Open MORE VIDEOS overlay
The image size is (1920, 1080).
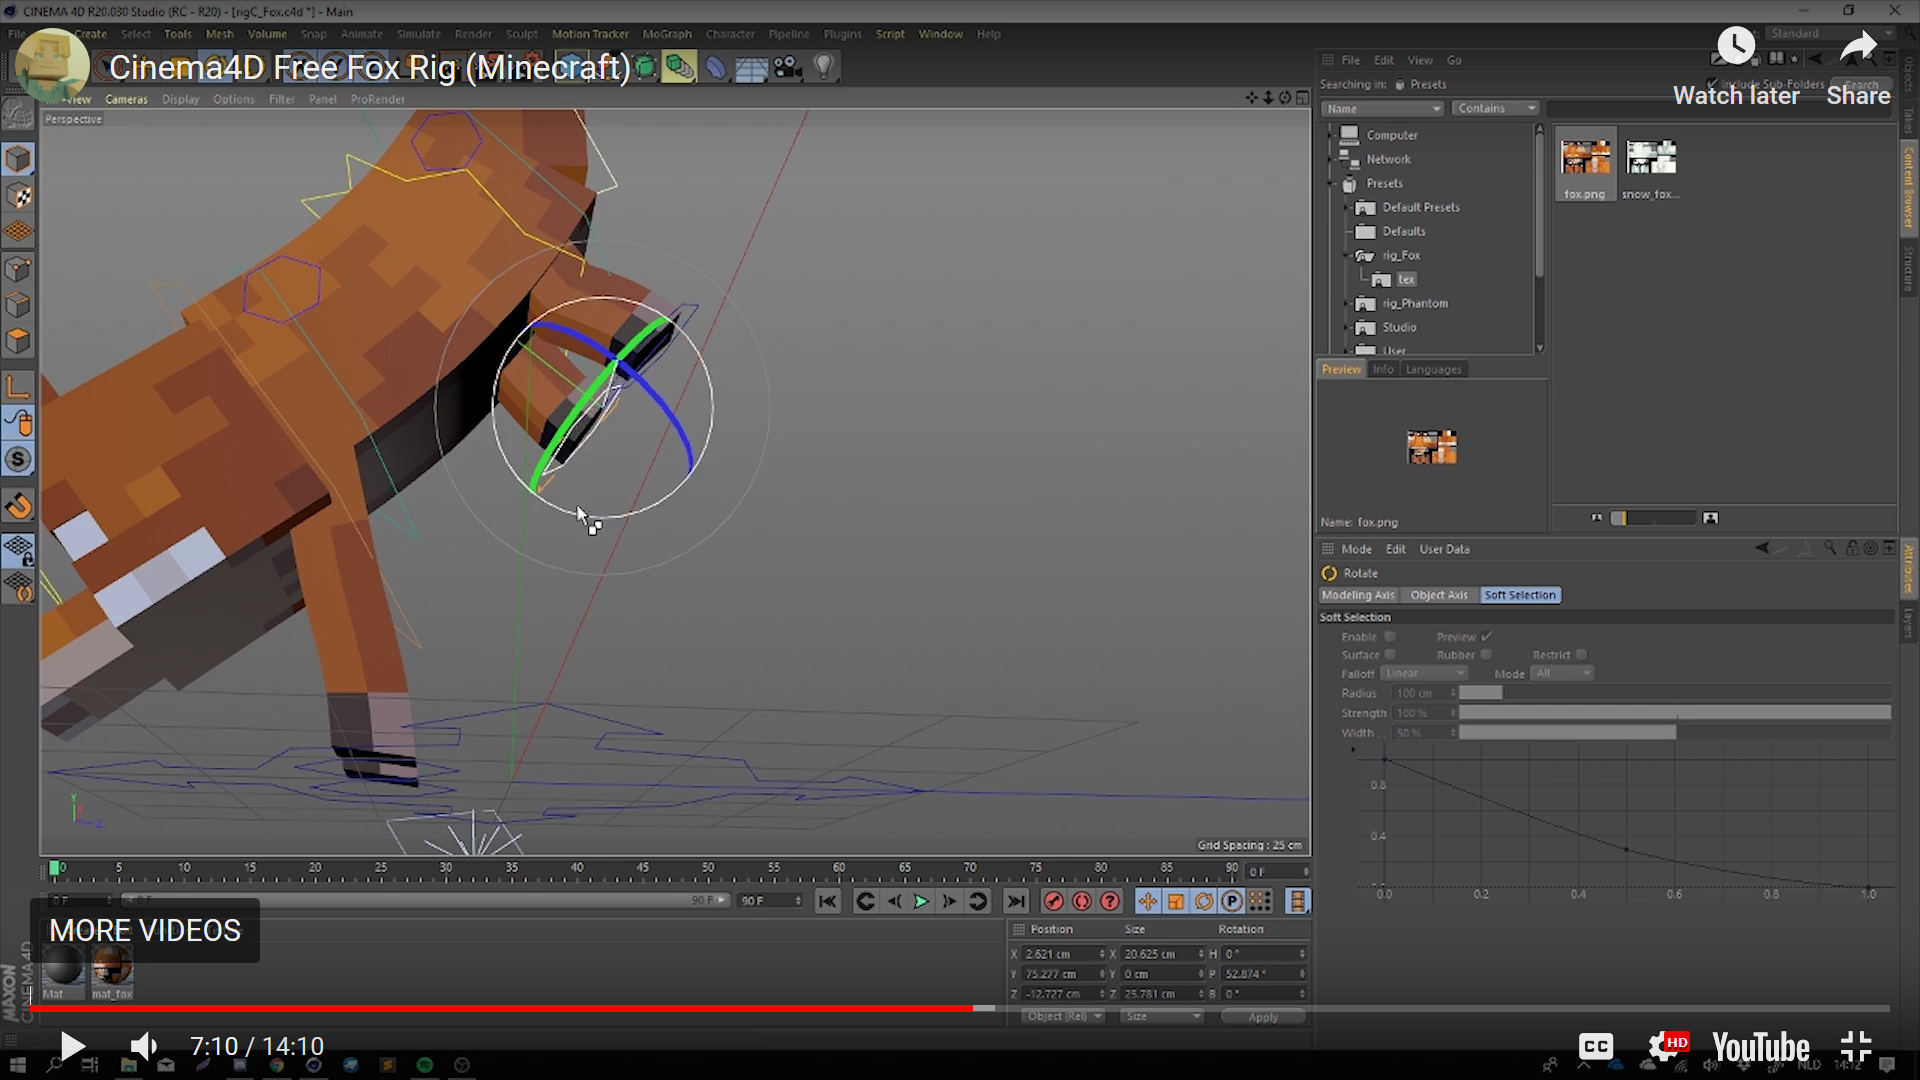click(145, 931)
